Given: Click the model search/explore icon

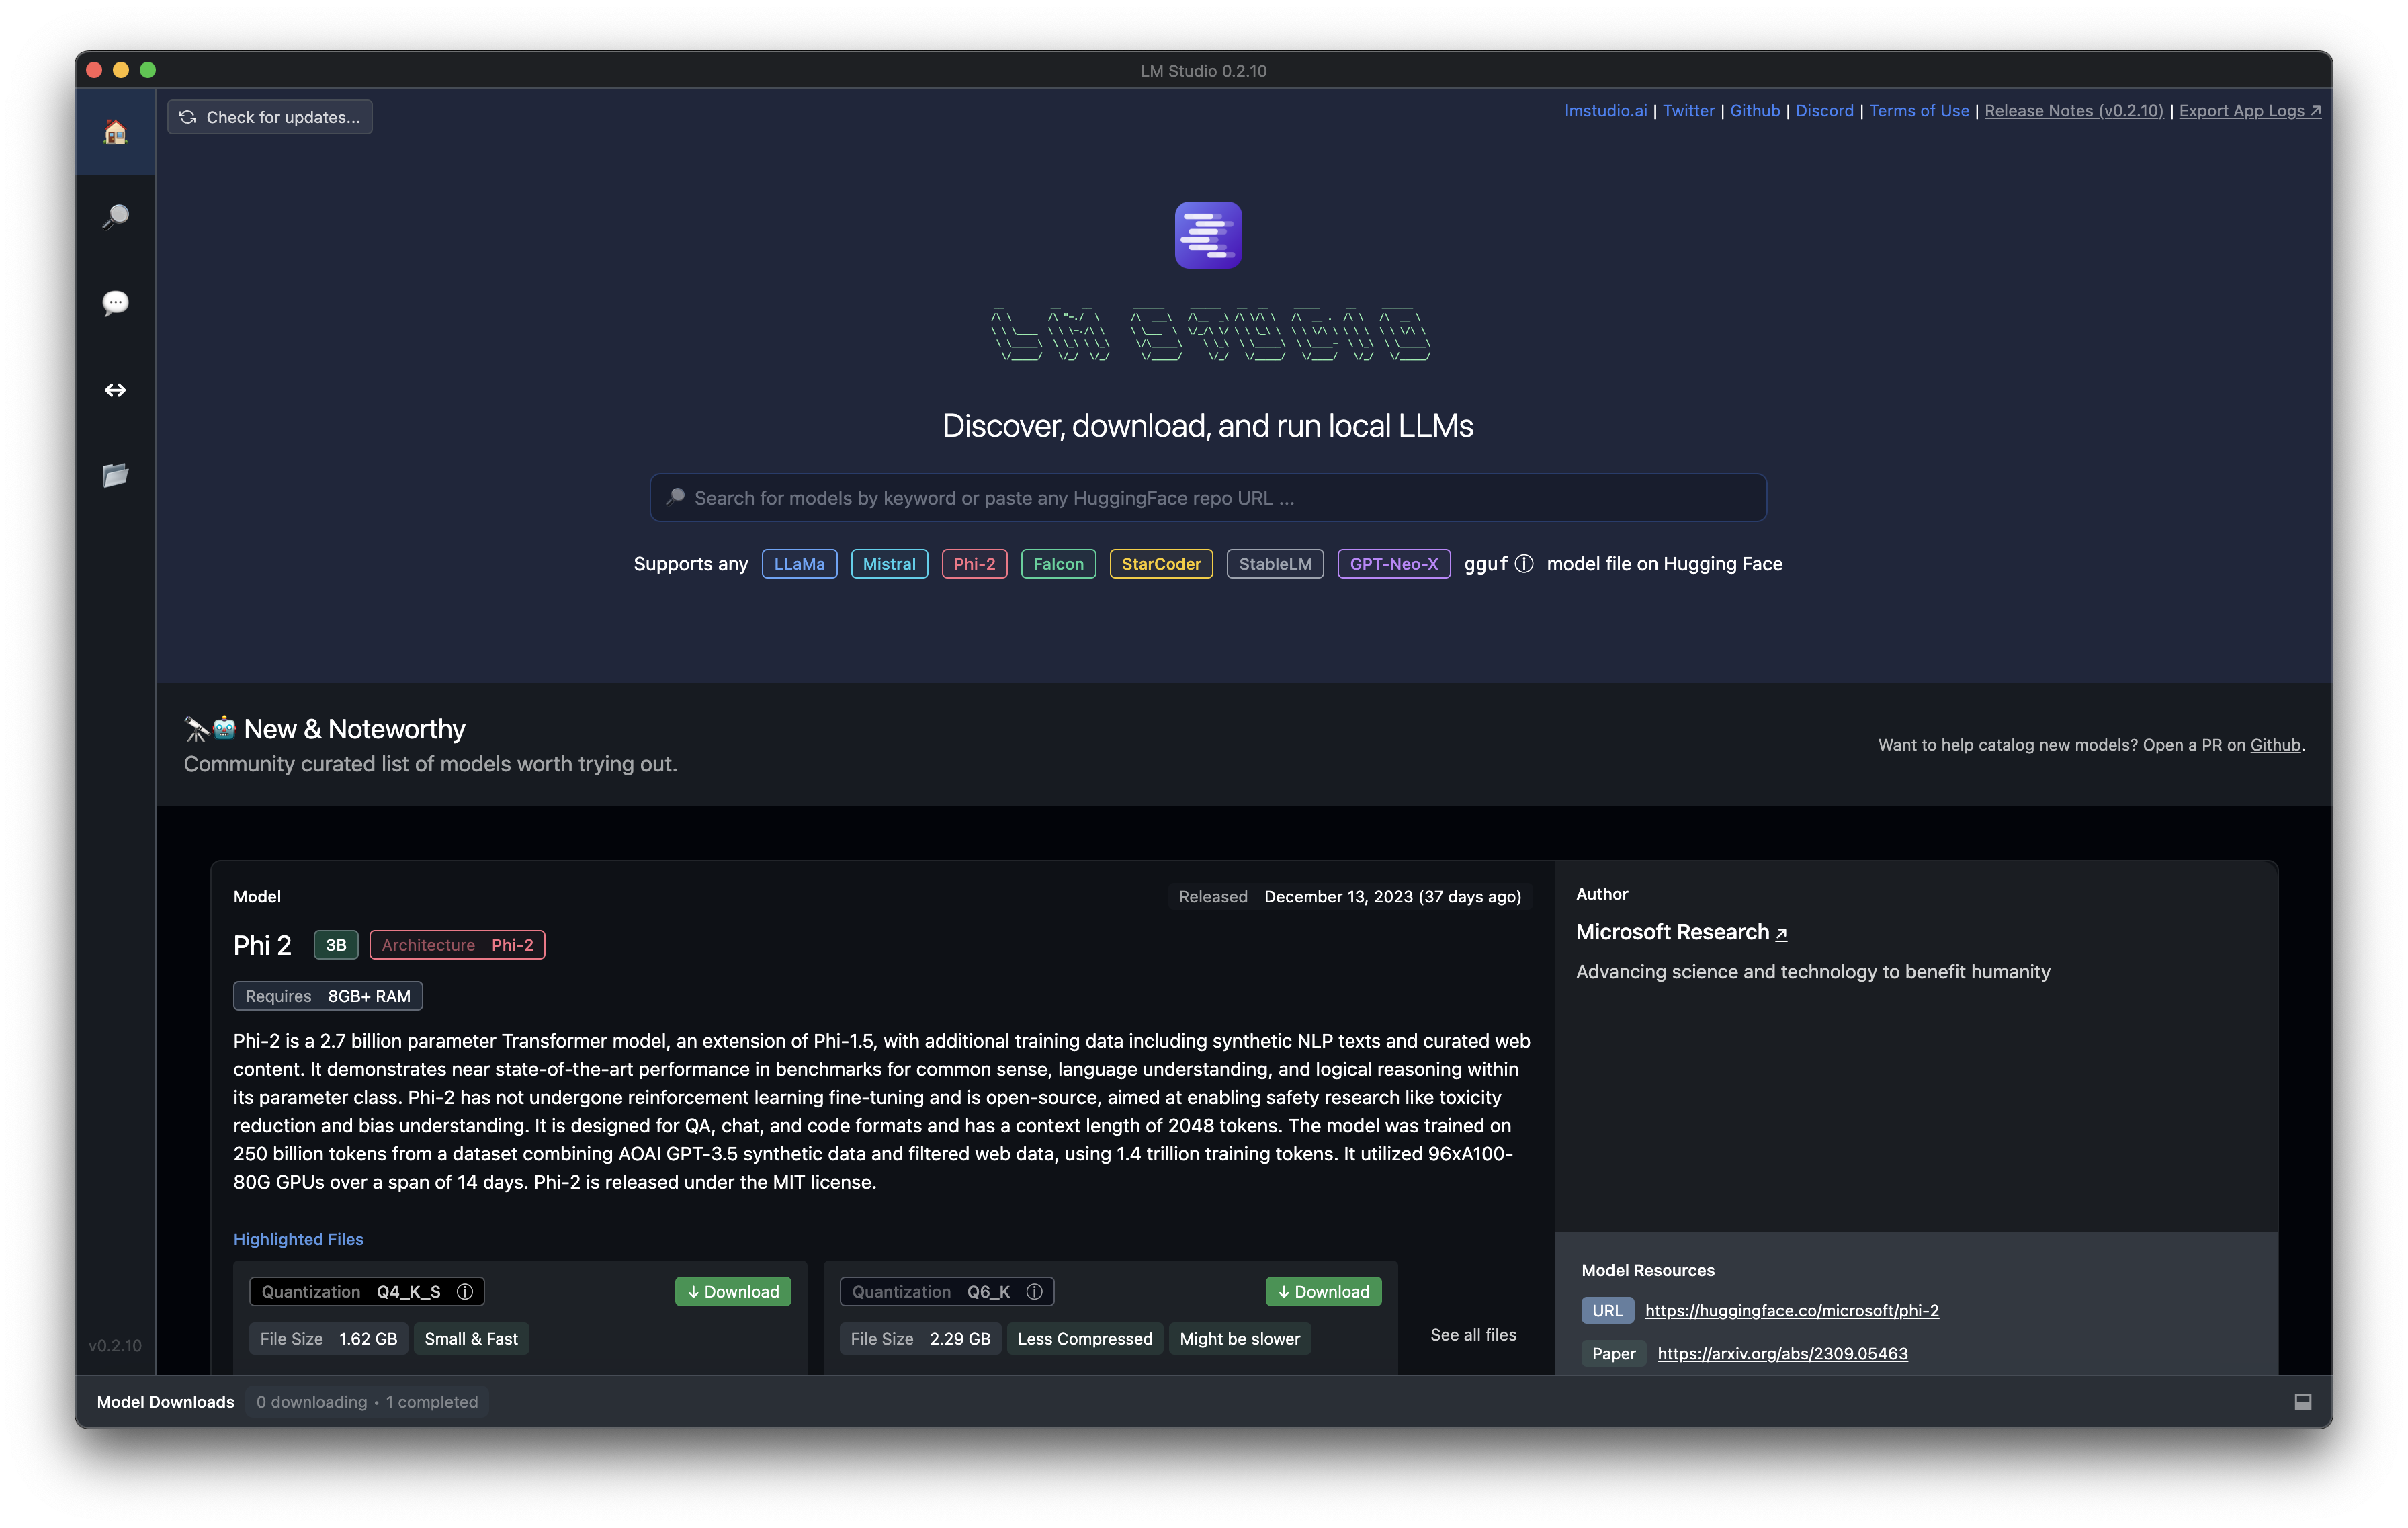Looking at the screenshot, I should (x=116, y=216).
